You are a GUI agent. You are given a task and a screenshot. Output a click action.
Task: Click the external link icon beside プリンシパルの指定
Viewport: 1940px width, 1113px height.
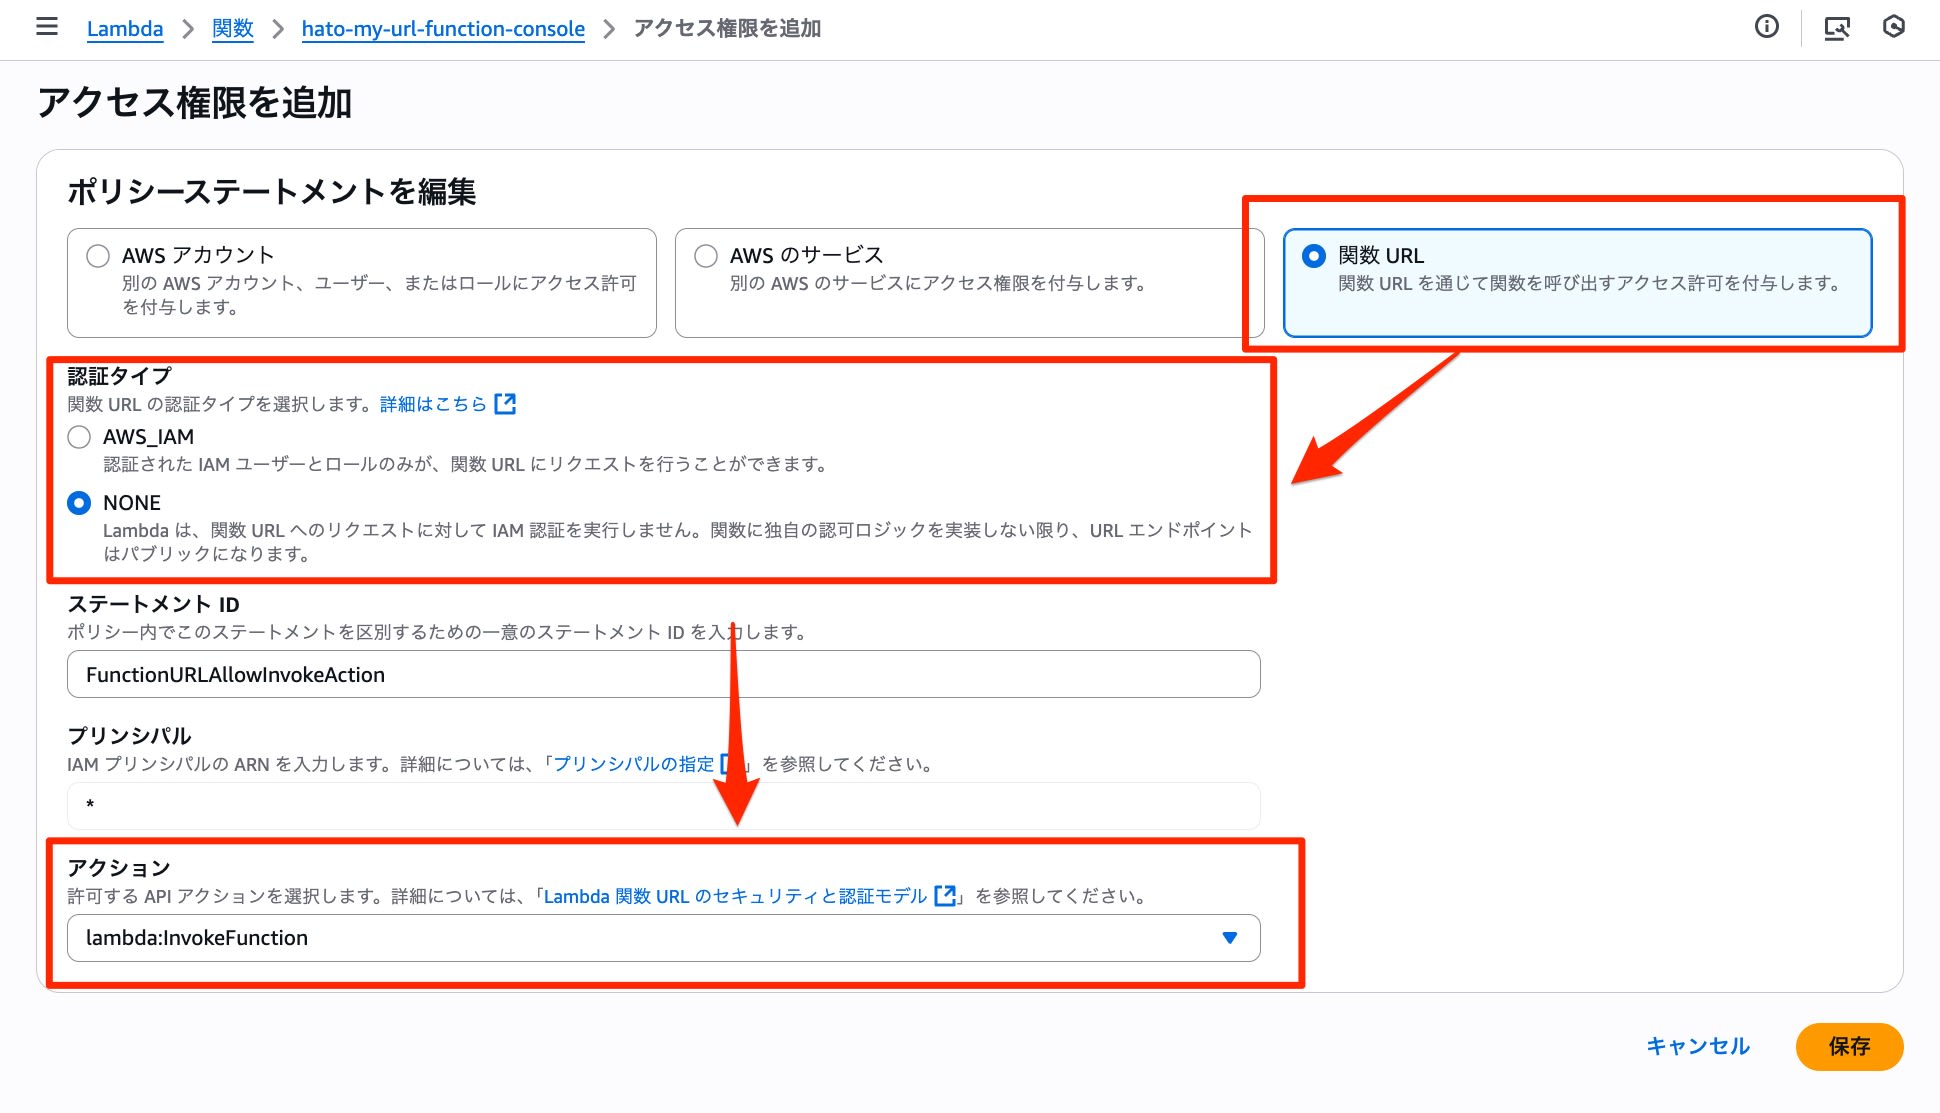coord(729,763)
